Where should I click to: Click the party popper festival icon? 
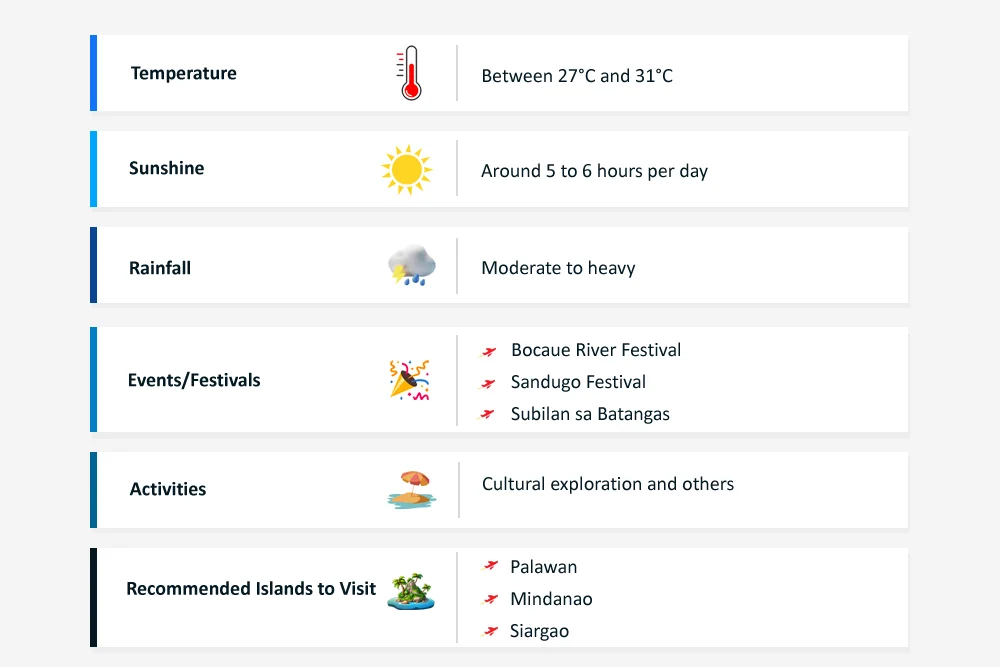click(409, 380)
